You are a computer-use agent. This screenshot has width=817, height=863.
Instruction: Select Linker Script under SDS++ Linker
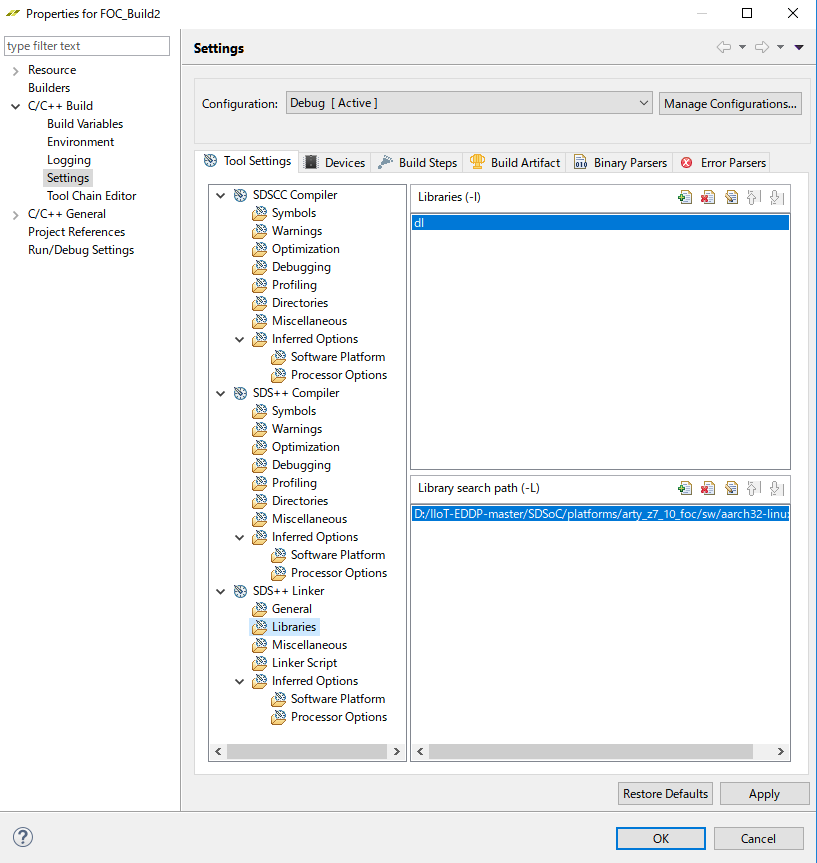coord(304,663)
